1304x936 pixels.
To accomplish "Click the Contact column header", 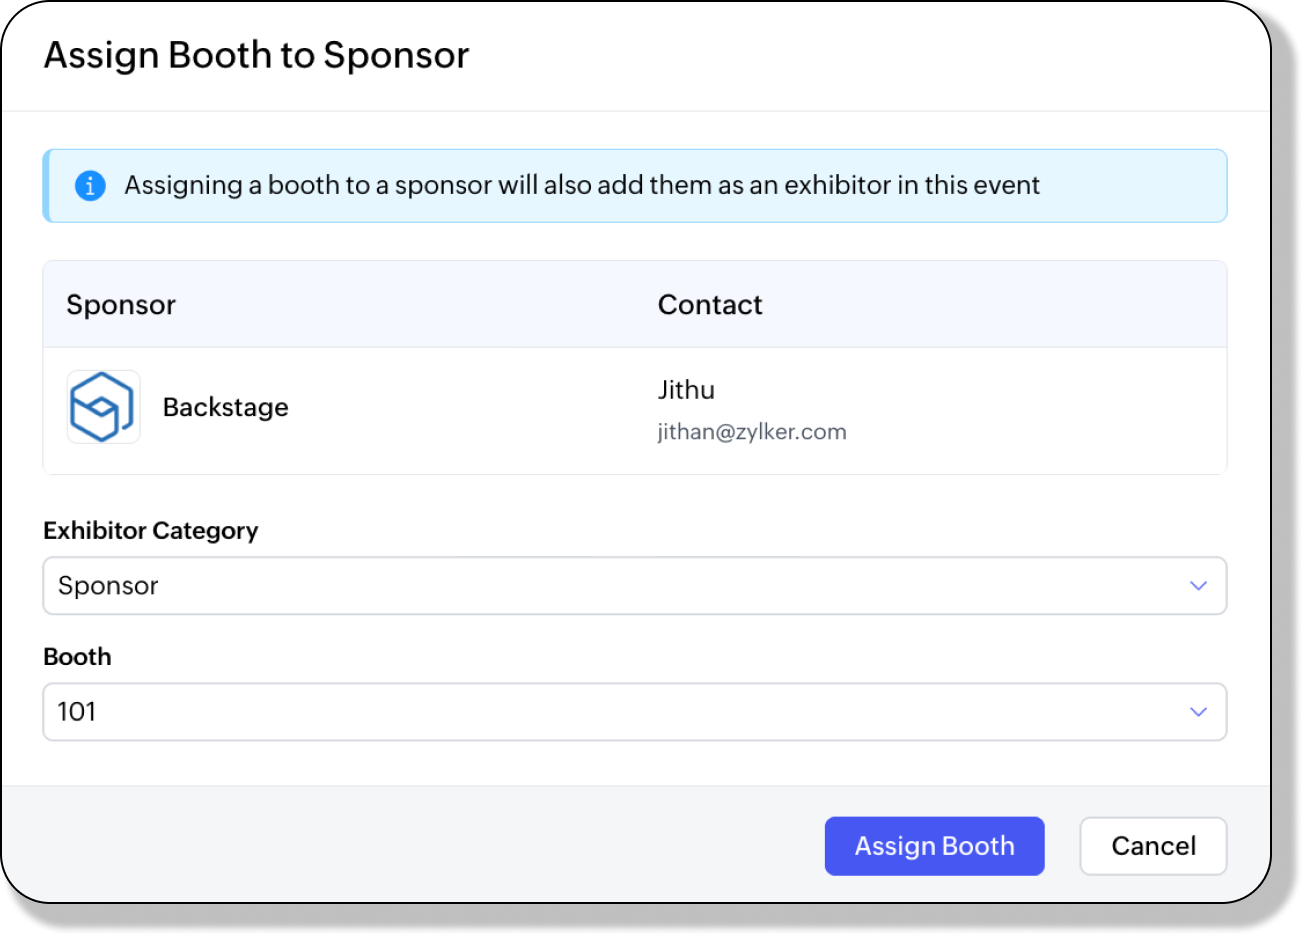I will point(710,305).
